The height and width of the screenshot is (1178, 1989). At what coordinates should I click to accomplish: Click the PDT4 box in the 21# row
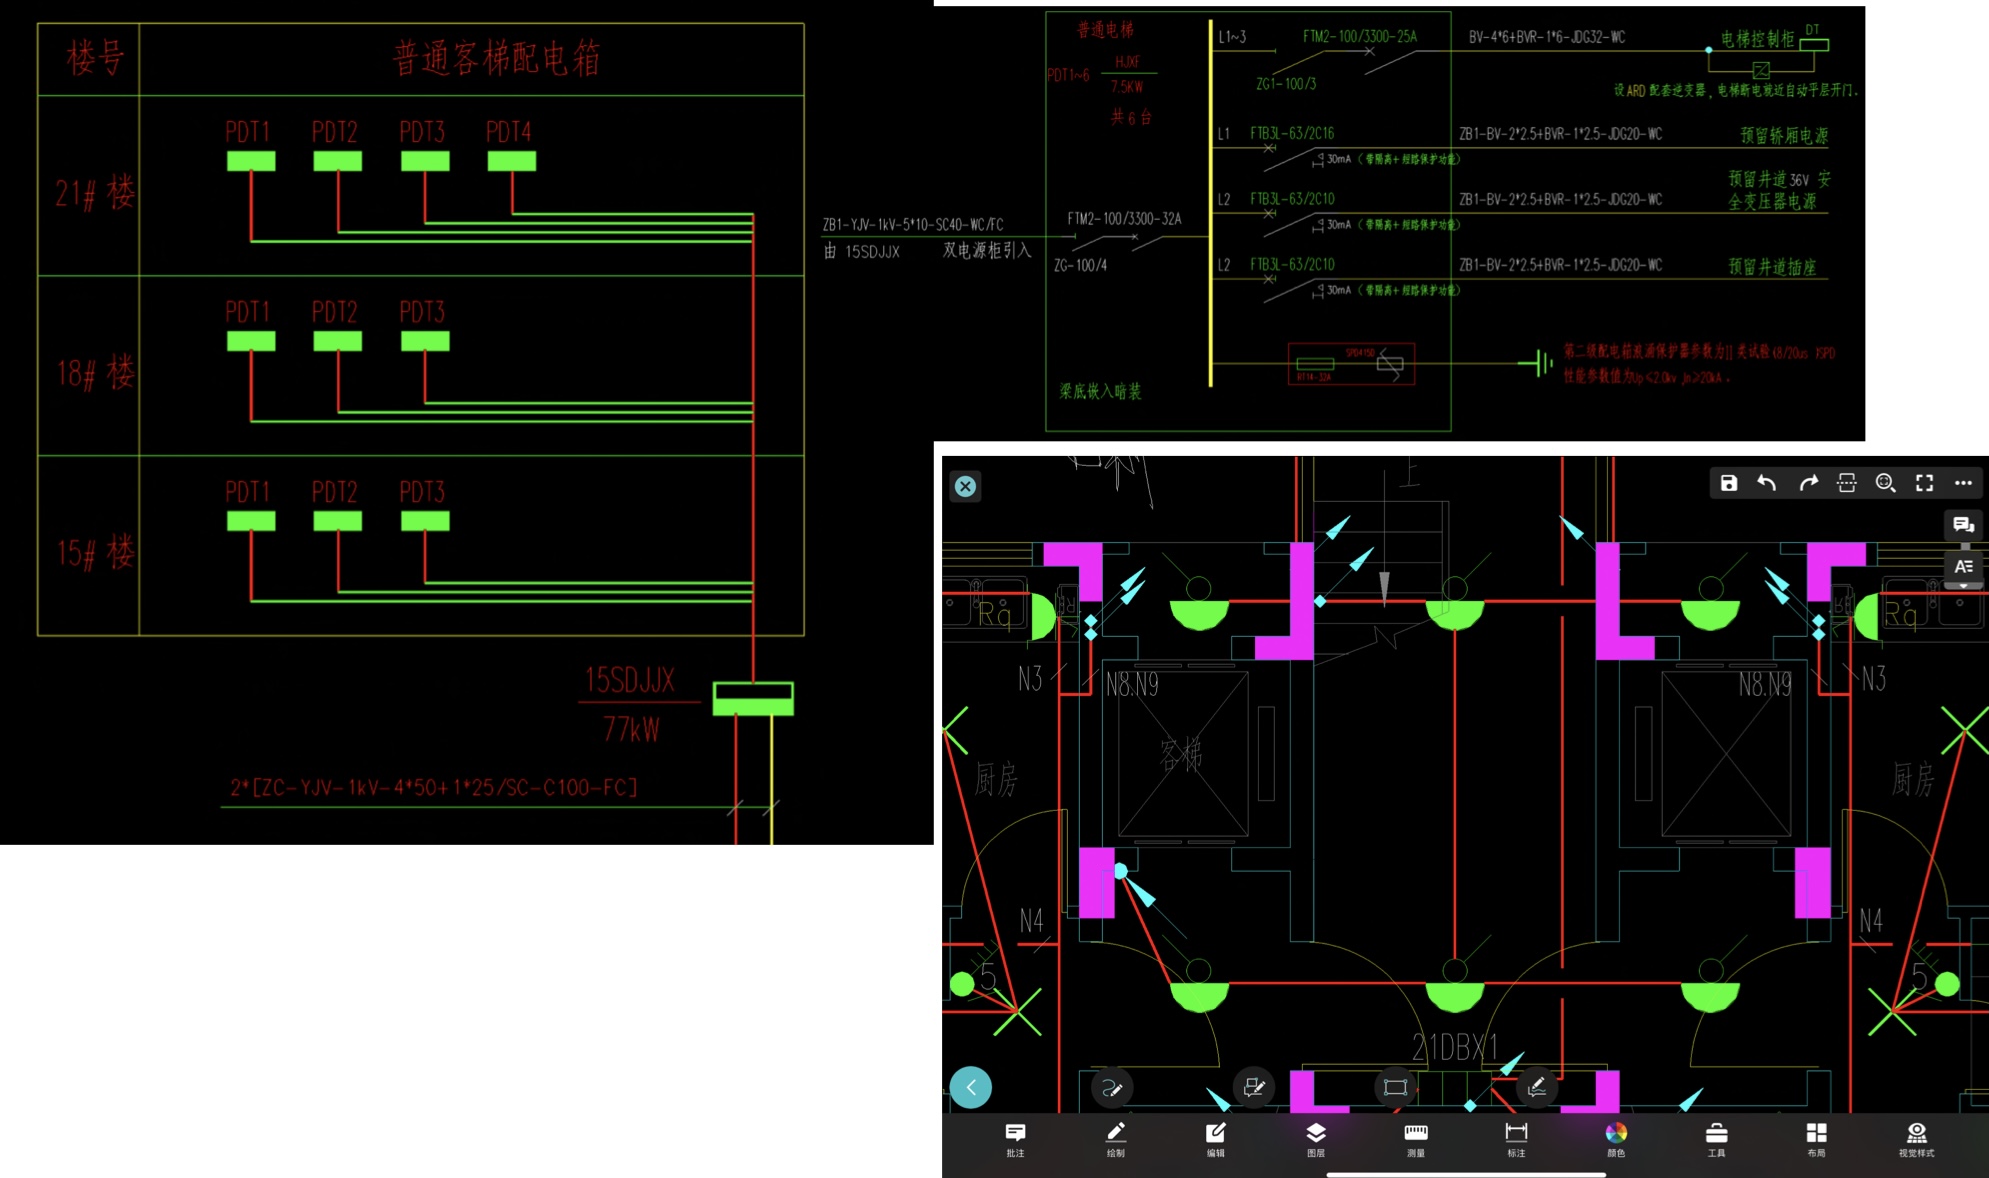(511, 161)
